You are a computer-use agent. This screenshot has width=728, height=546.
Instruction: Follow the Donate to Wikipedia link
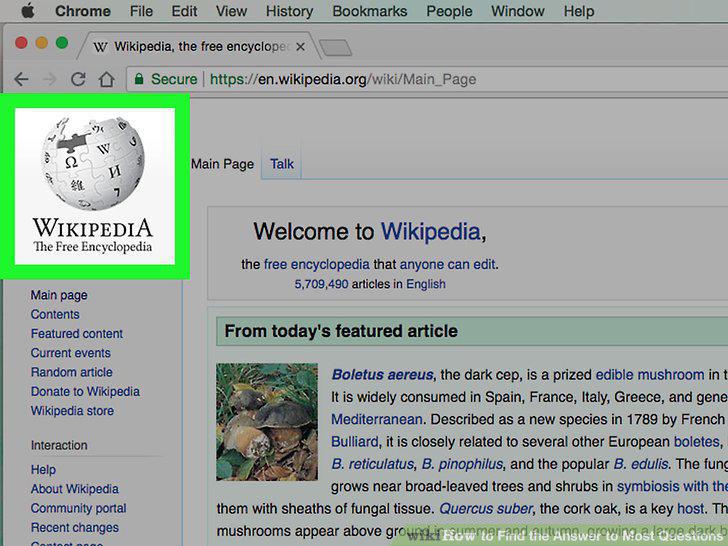coord(85,391)
